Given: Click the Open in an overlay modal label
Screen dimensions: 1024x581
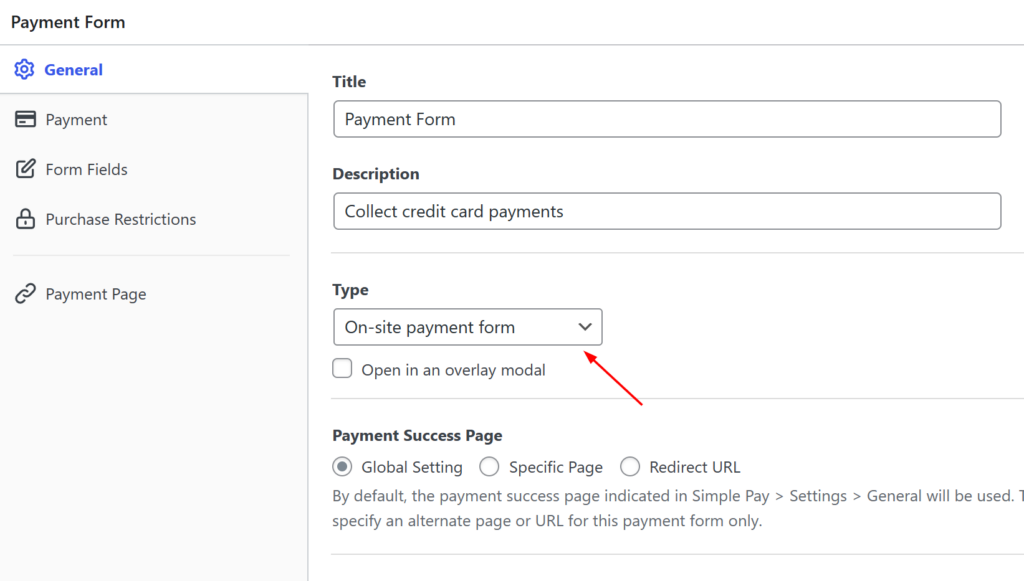Looking at the screenshot, I should 453,370.
